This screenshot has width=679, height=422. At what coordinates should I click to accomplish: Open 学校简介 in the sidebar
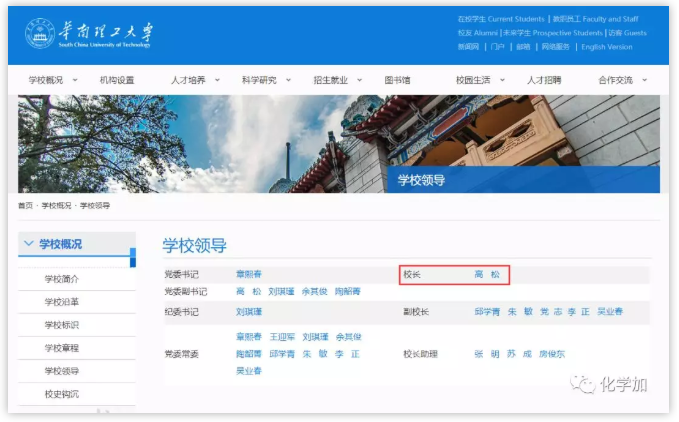point(62,279)
